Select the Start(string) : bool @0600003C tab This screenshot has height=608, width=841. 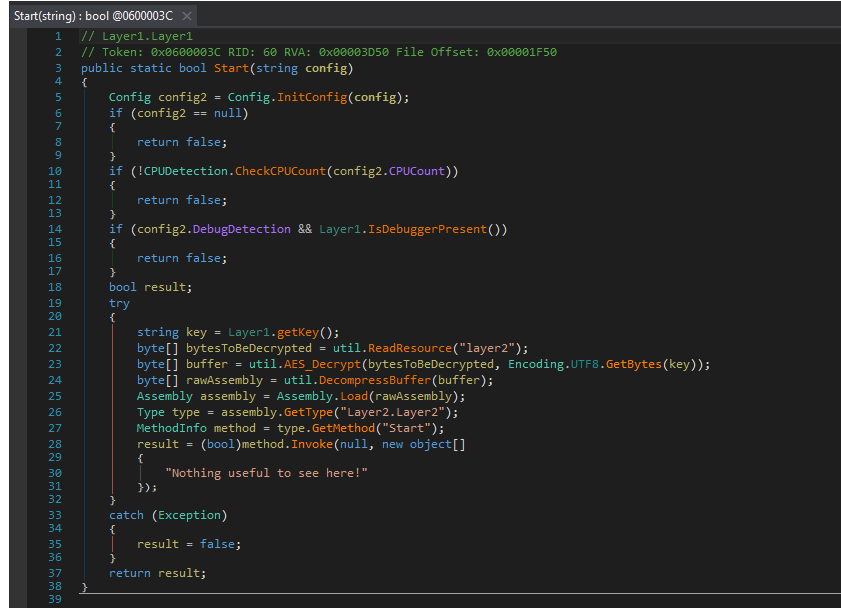(92, 17)
